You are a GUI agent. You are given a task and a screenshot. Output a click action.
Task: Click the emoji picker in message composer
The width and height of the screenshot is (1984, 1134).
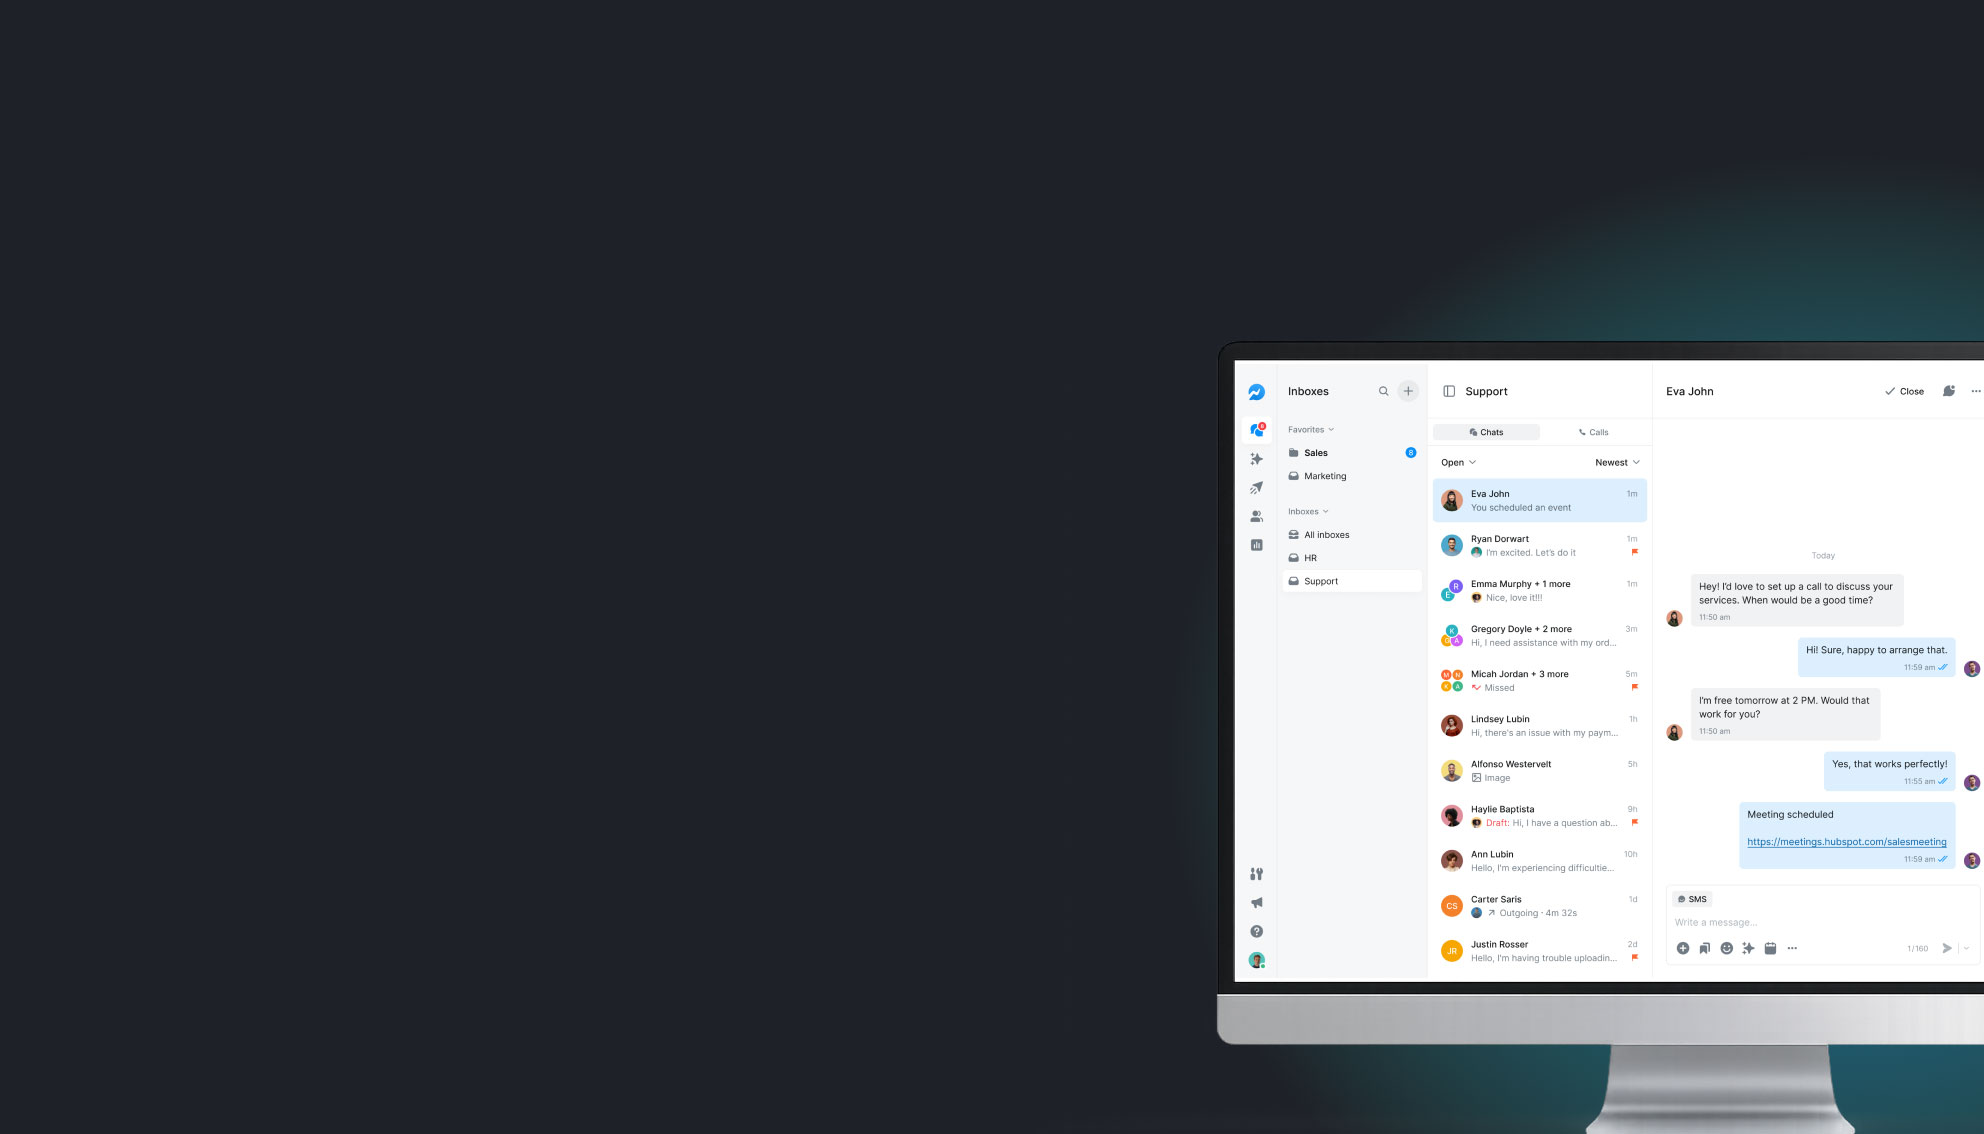[x=1726, y=948]
